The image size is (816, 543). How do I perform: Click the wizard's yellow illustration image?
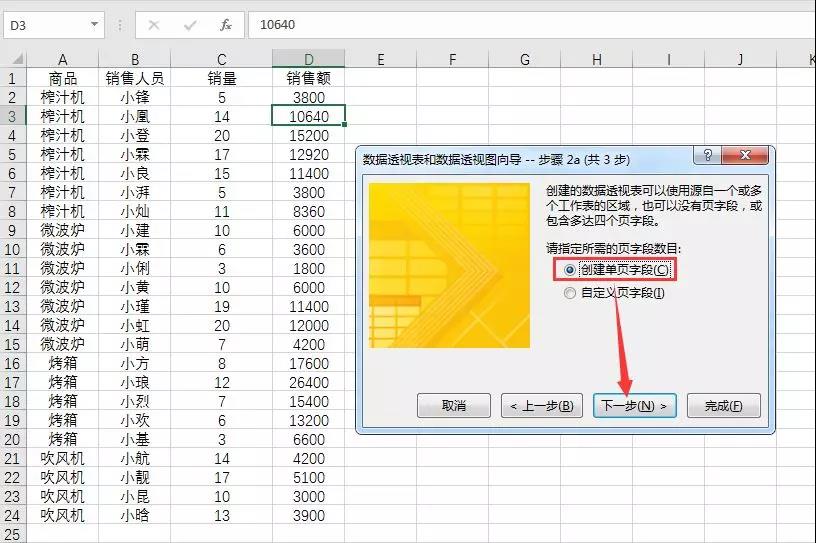[449, 265]
